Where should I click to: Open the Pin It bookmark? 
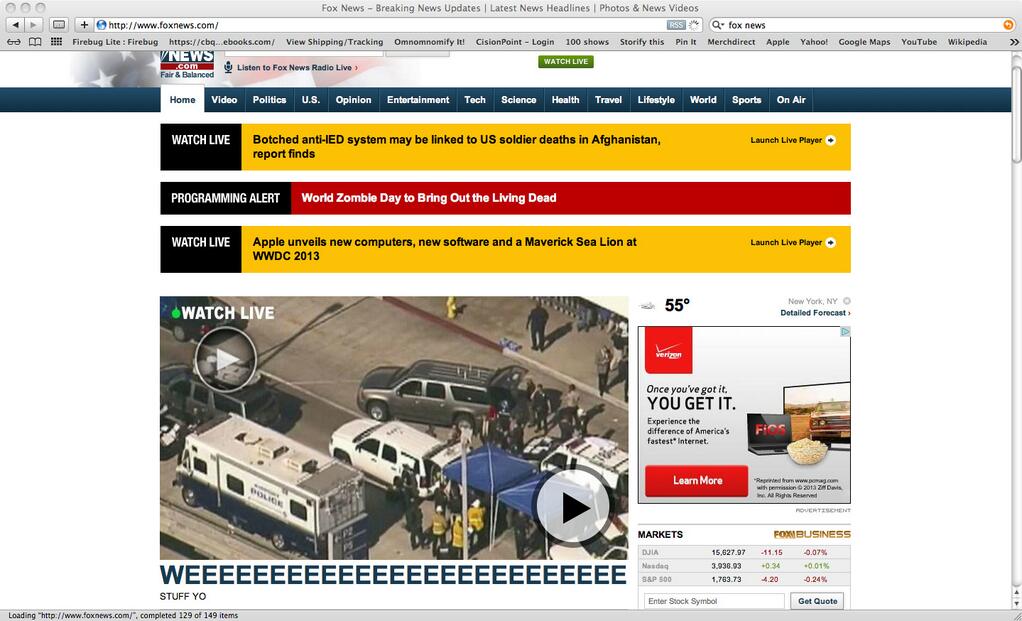(686, 42)
